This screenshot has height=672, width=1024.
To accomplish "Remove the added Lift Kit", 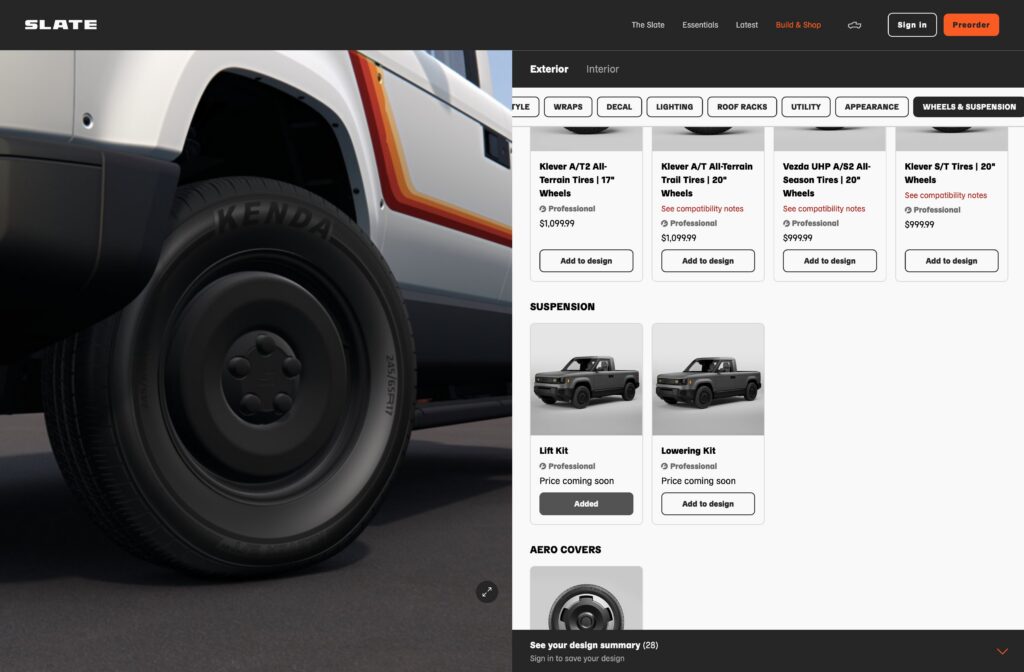I will coord(586,504).
